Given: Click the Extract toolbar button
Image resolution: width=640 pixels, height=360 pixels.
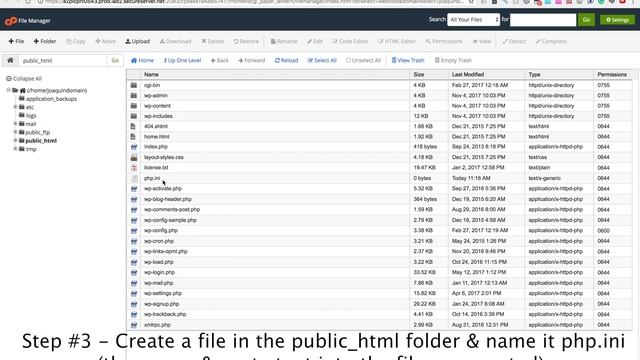Looking at the screenshot, I should pyautogui.click(x=514, y=41).
